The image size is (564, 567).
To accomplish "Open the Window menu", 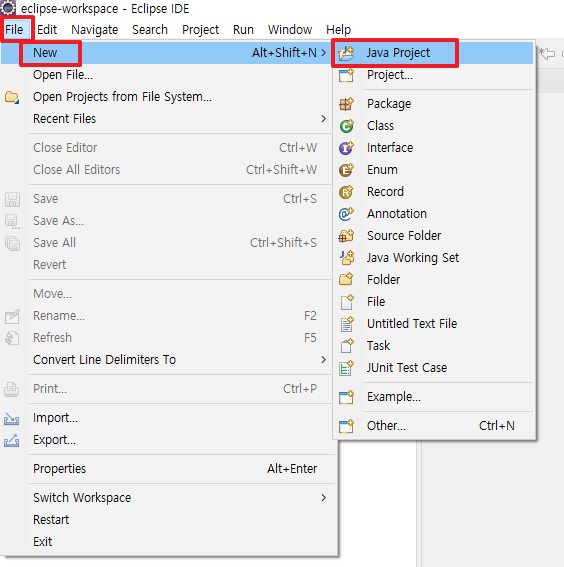I will 290,30.
